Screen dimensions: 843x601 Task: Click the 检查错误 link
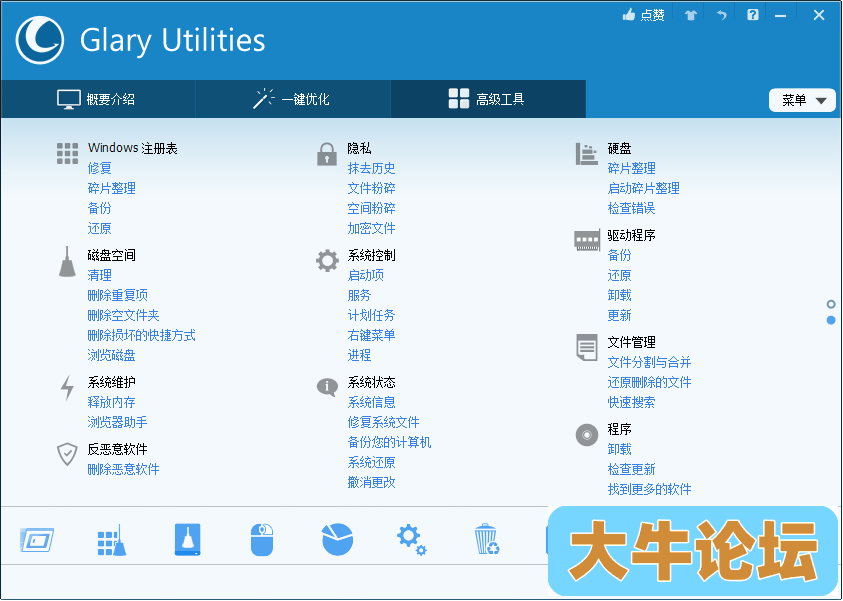point(631,208)
